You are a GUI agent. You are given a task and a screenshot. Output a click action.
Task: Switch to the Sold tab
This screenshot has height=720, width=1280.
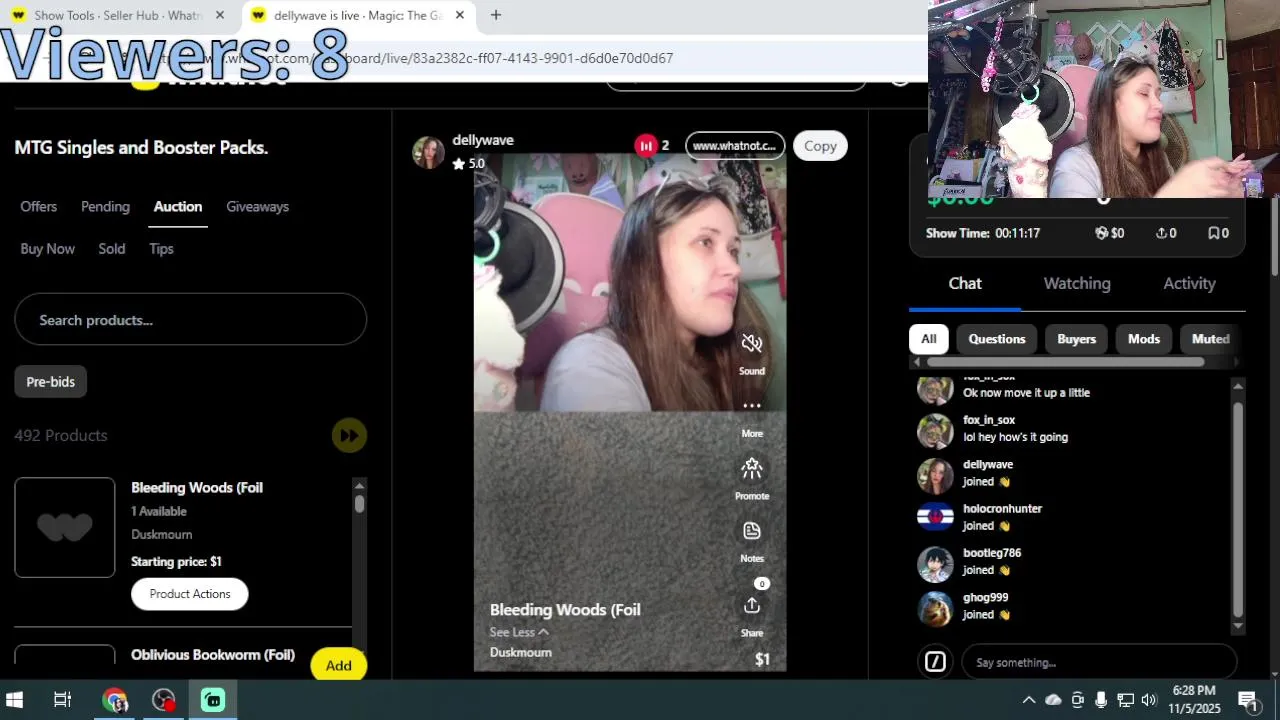coord(112,249)
